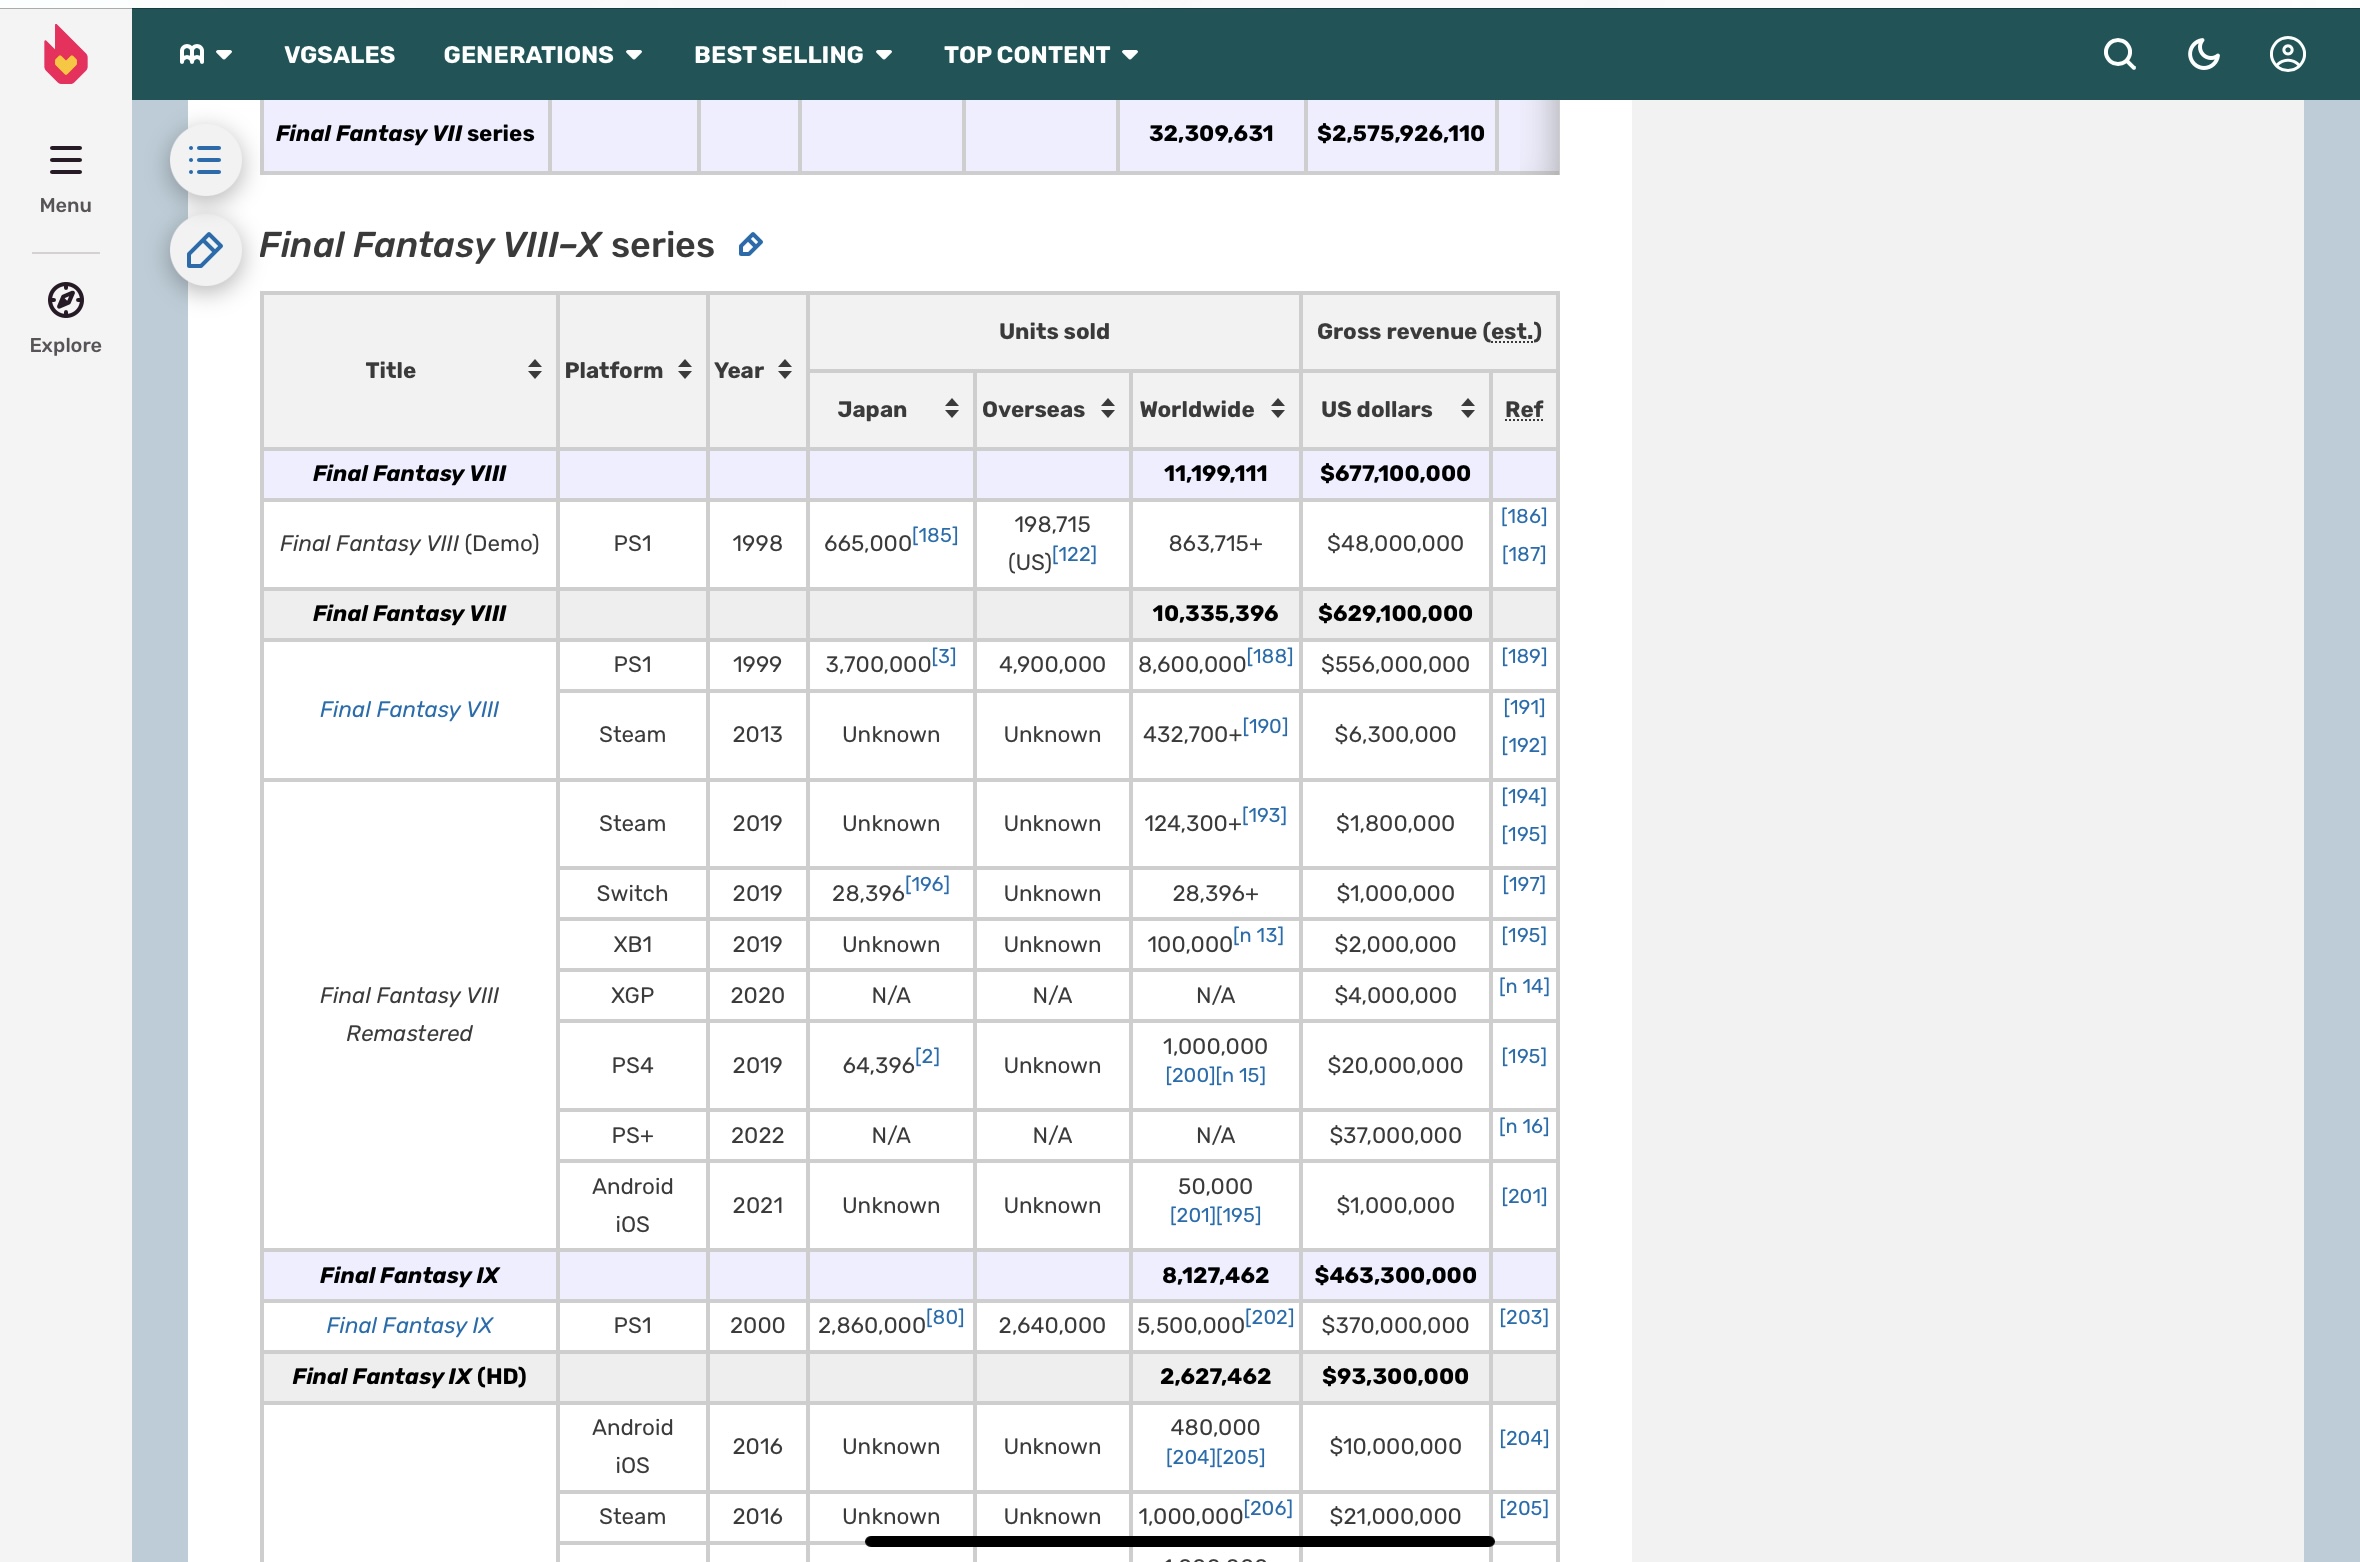Viewport: 2360px width, 1562px height.
Task: Show the table of contents list icon
Action: coord(205,160)
